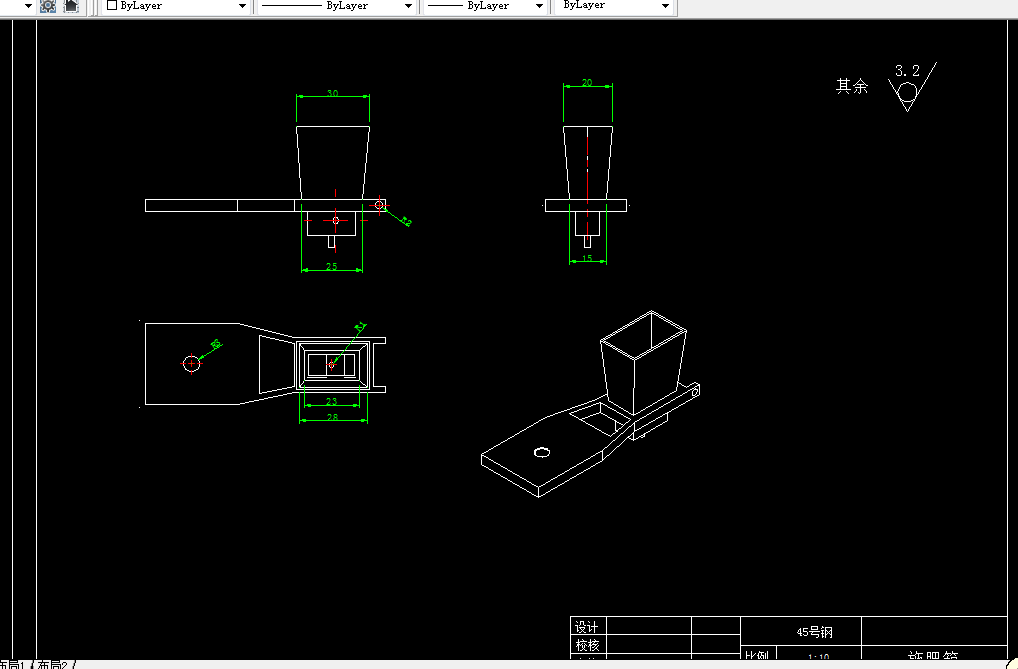
Task: Click the 其余 annotation text
Action: 852,86
